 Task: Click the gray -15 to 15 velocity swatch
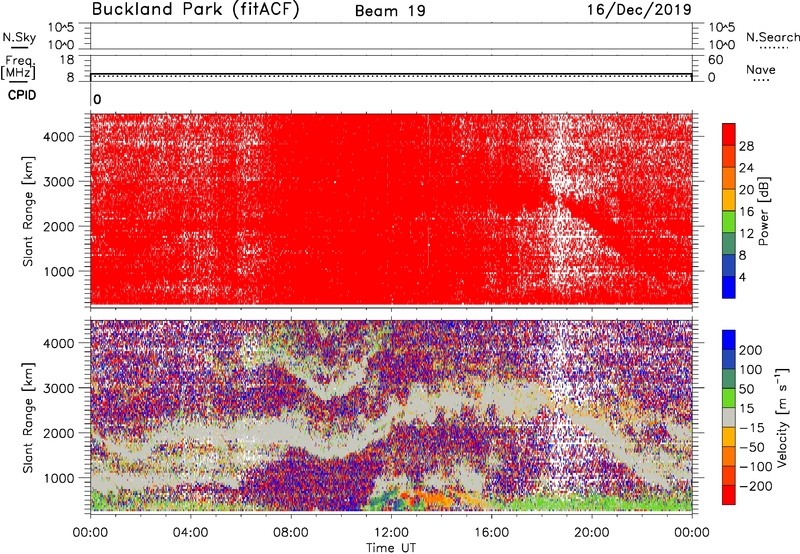pyautogui.click(x=729, y=417)
